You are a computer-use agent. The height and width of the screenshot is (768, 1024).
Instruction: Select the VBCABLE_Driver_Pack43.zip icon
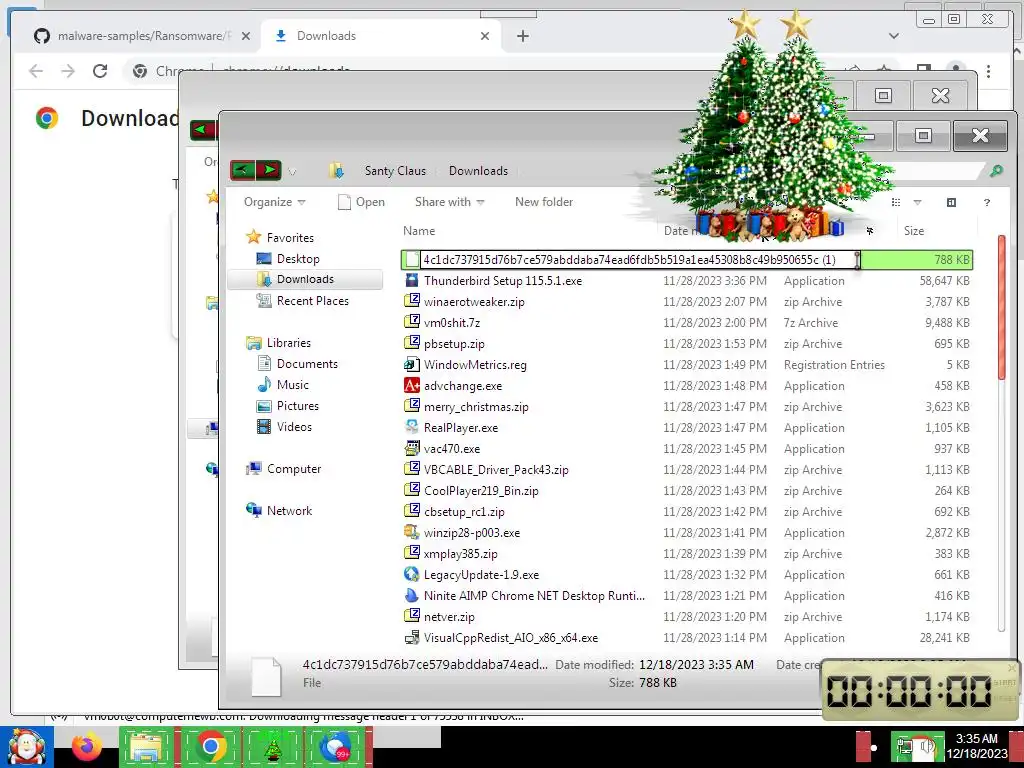click(x=412, y=470)
